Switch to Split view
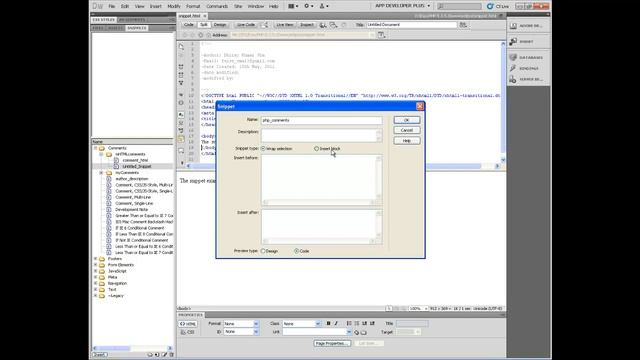The width and height of the screenshot is (640, 360). click(204, 25)
